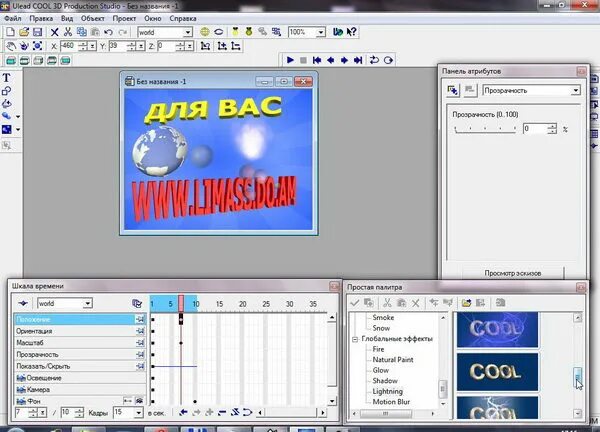Toggle loop mode on playback bar
600x432 pixels.
click(x=374, y=60)
